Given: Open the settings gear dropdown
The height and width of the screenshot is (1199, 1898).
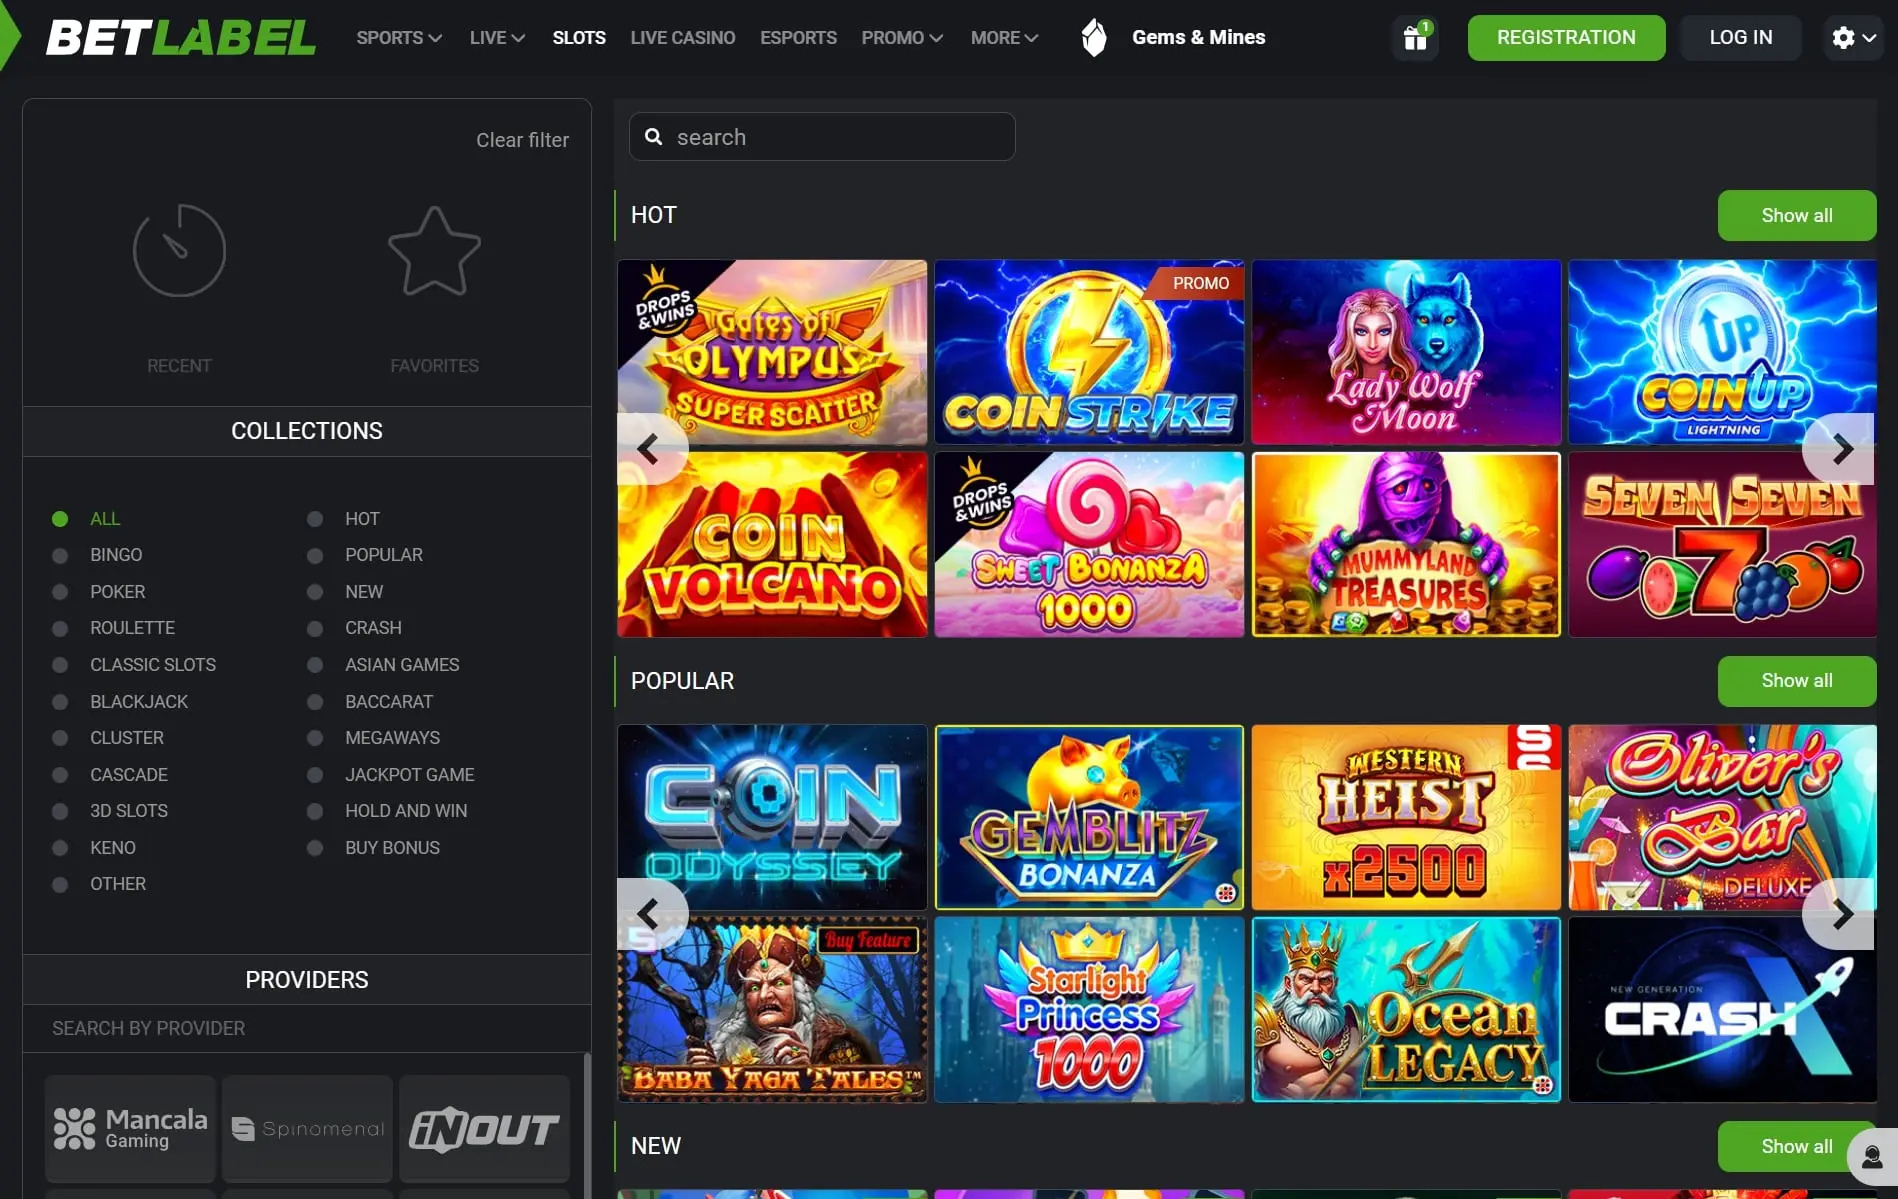Looking at the screenshot, I should [1853, 38].
